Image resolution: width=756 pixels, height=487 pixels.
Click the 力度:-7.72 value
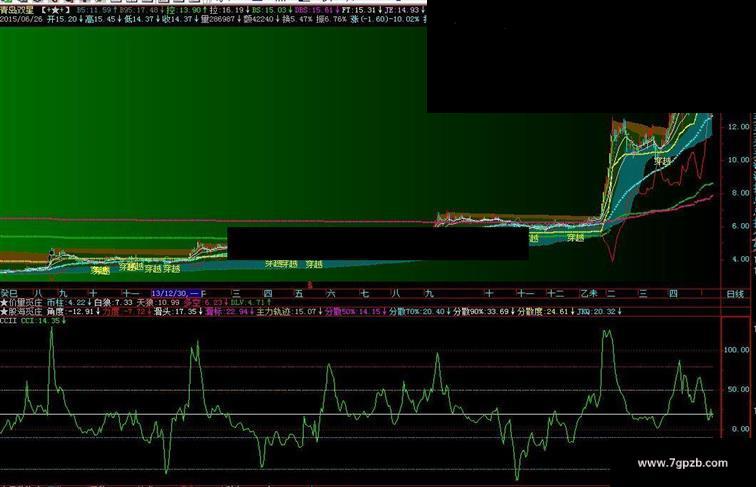pyautogui.click(x=126, y=311)
